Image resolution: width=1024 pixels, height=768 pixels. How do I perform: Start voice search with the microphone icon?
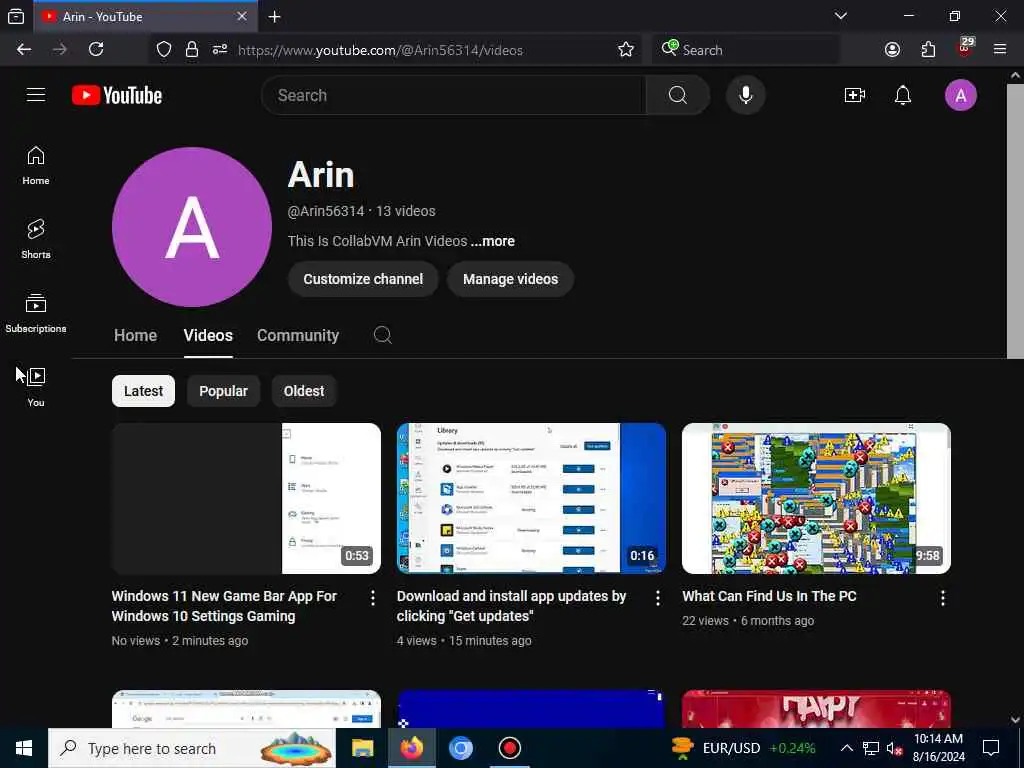pos(745,95)
